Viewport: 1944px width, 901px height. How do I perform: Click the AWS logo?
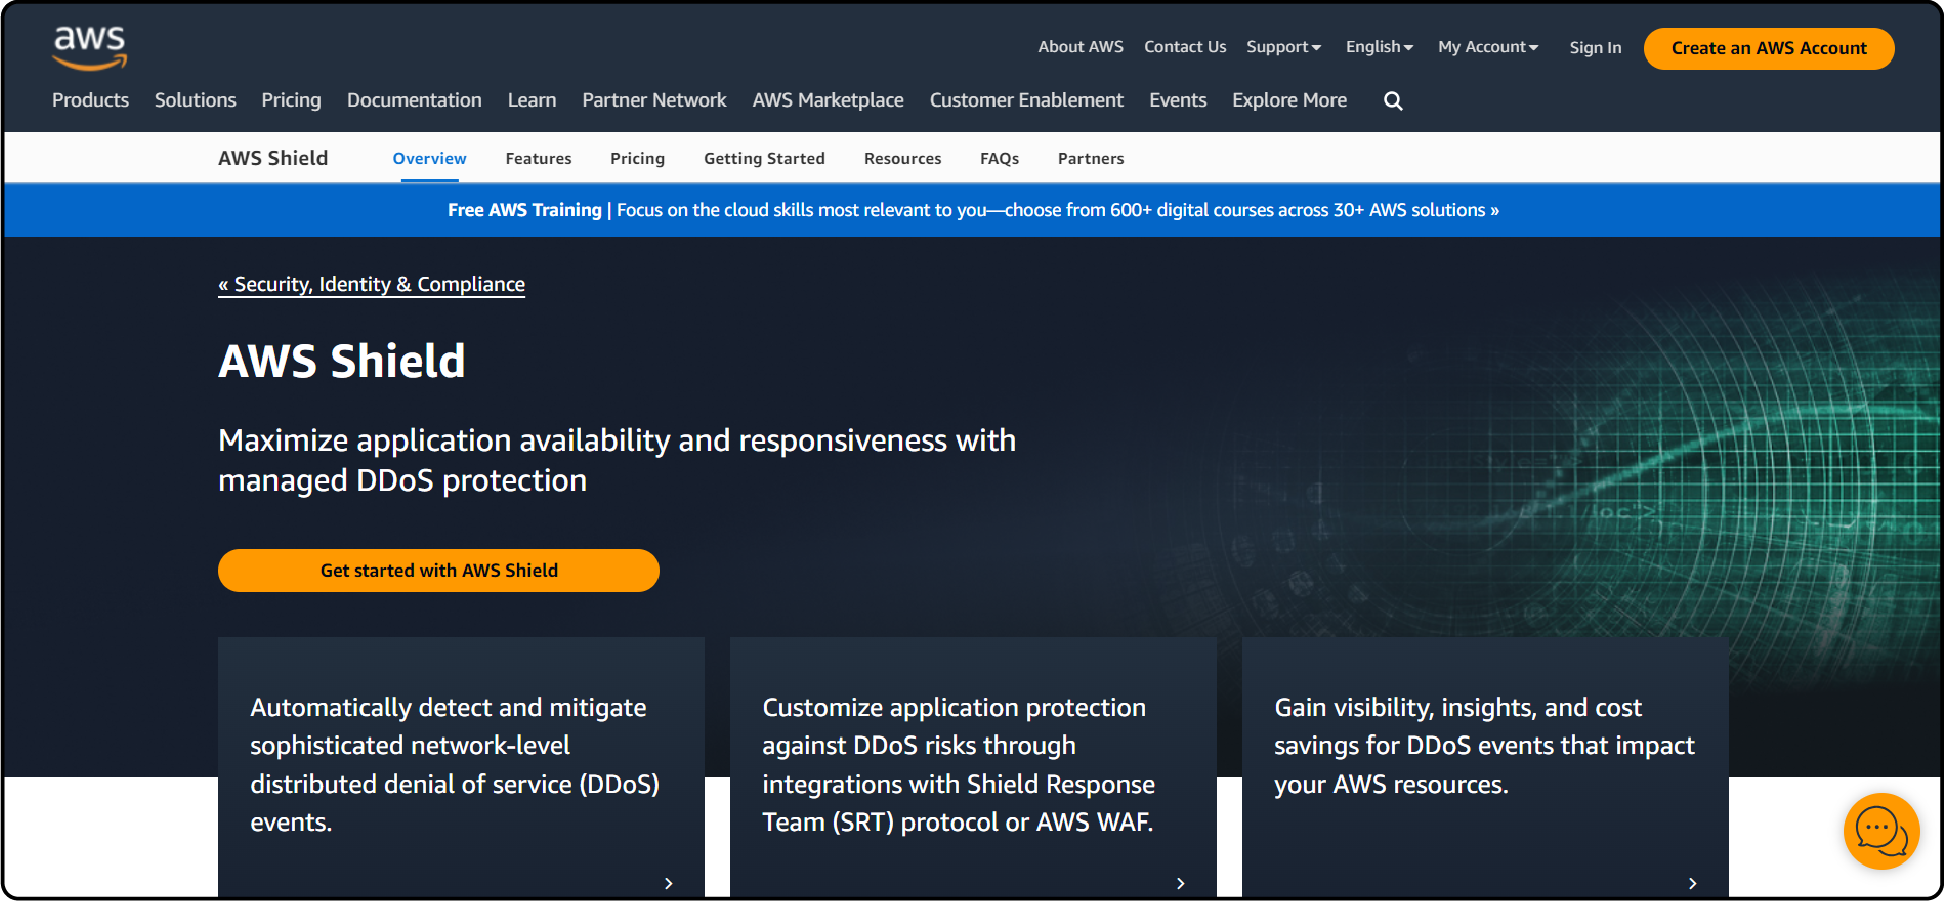[x=90, y=47]
